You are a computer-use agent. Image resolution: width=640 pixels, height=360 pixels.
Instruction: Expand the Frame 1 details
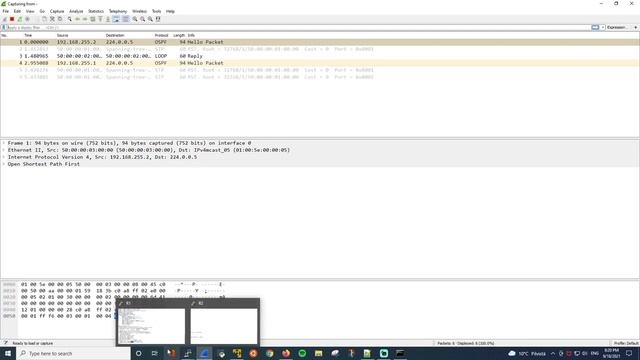(x=4, y=143)
